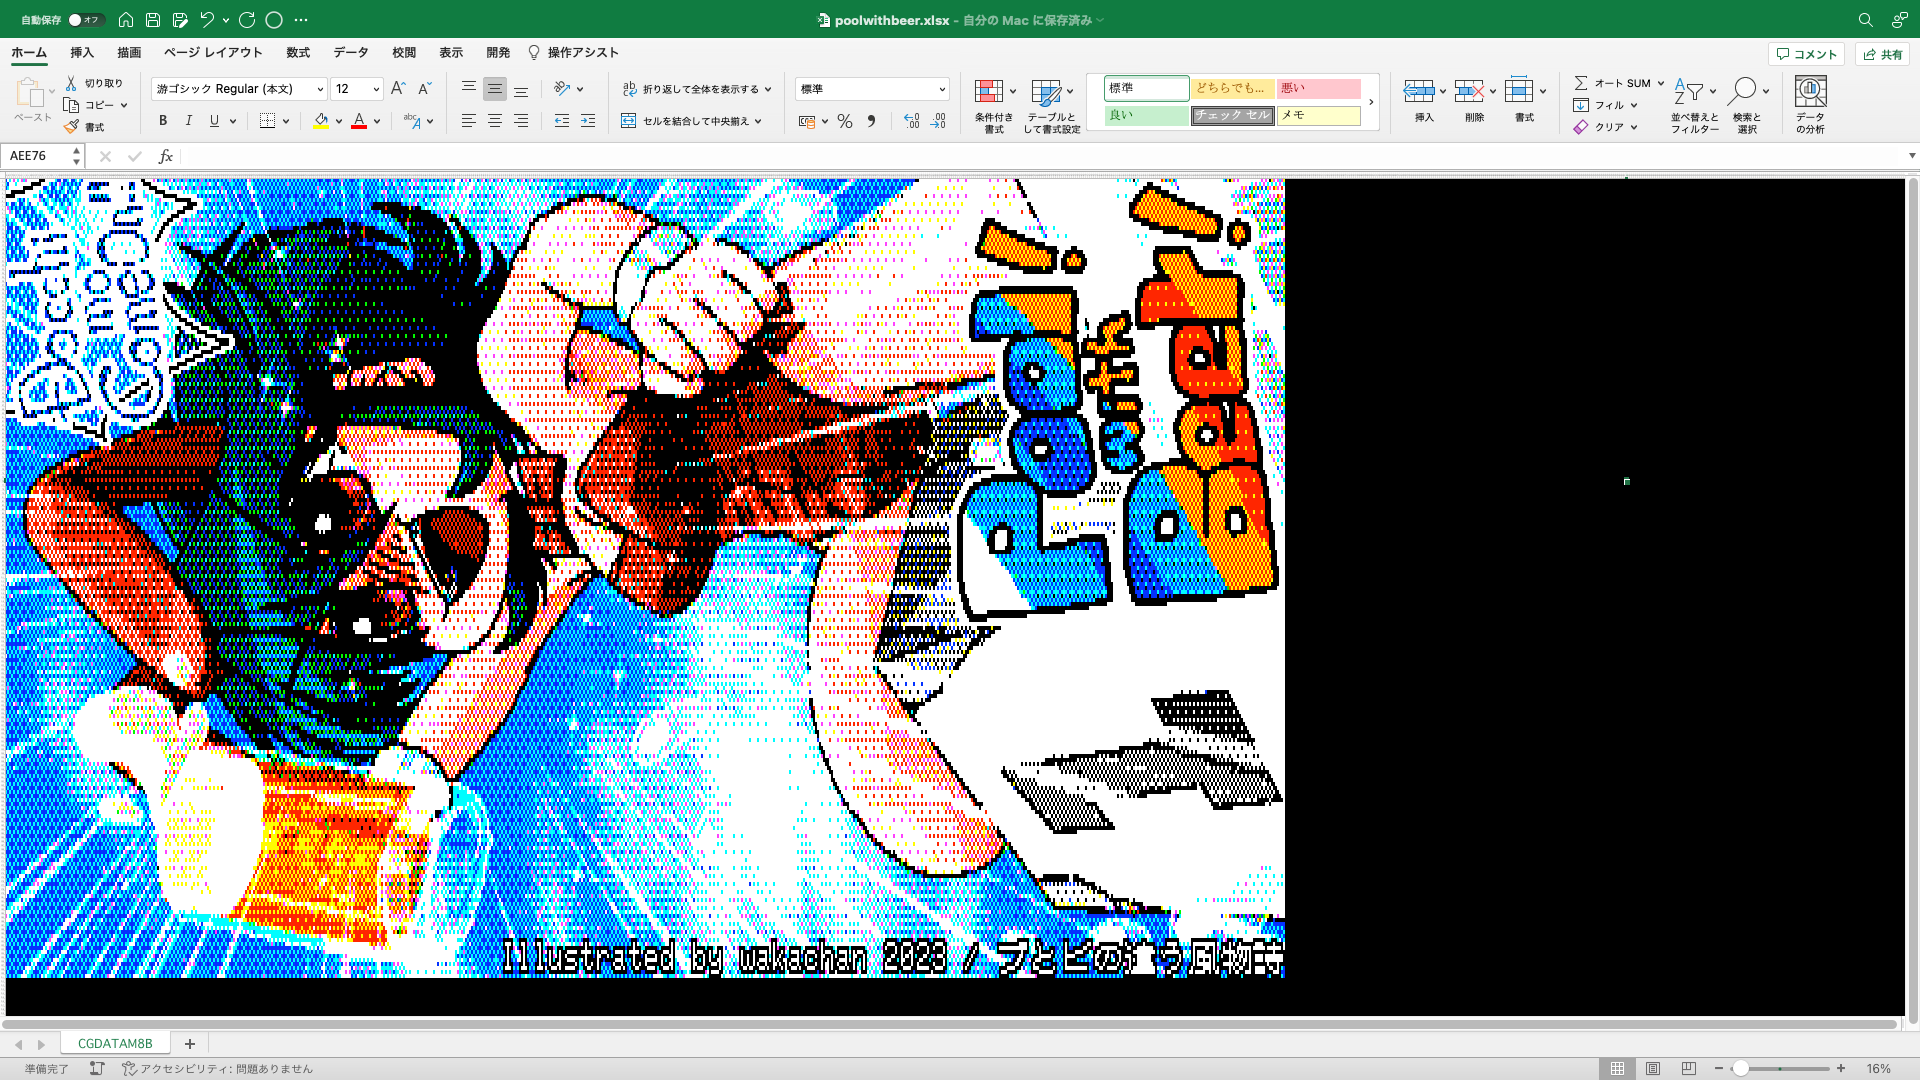The height and width of the screenshot is (1080, 1920).
Task: Open the 操作アシスト helper
Action: click(x=573, y=53)
